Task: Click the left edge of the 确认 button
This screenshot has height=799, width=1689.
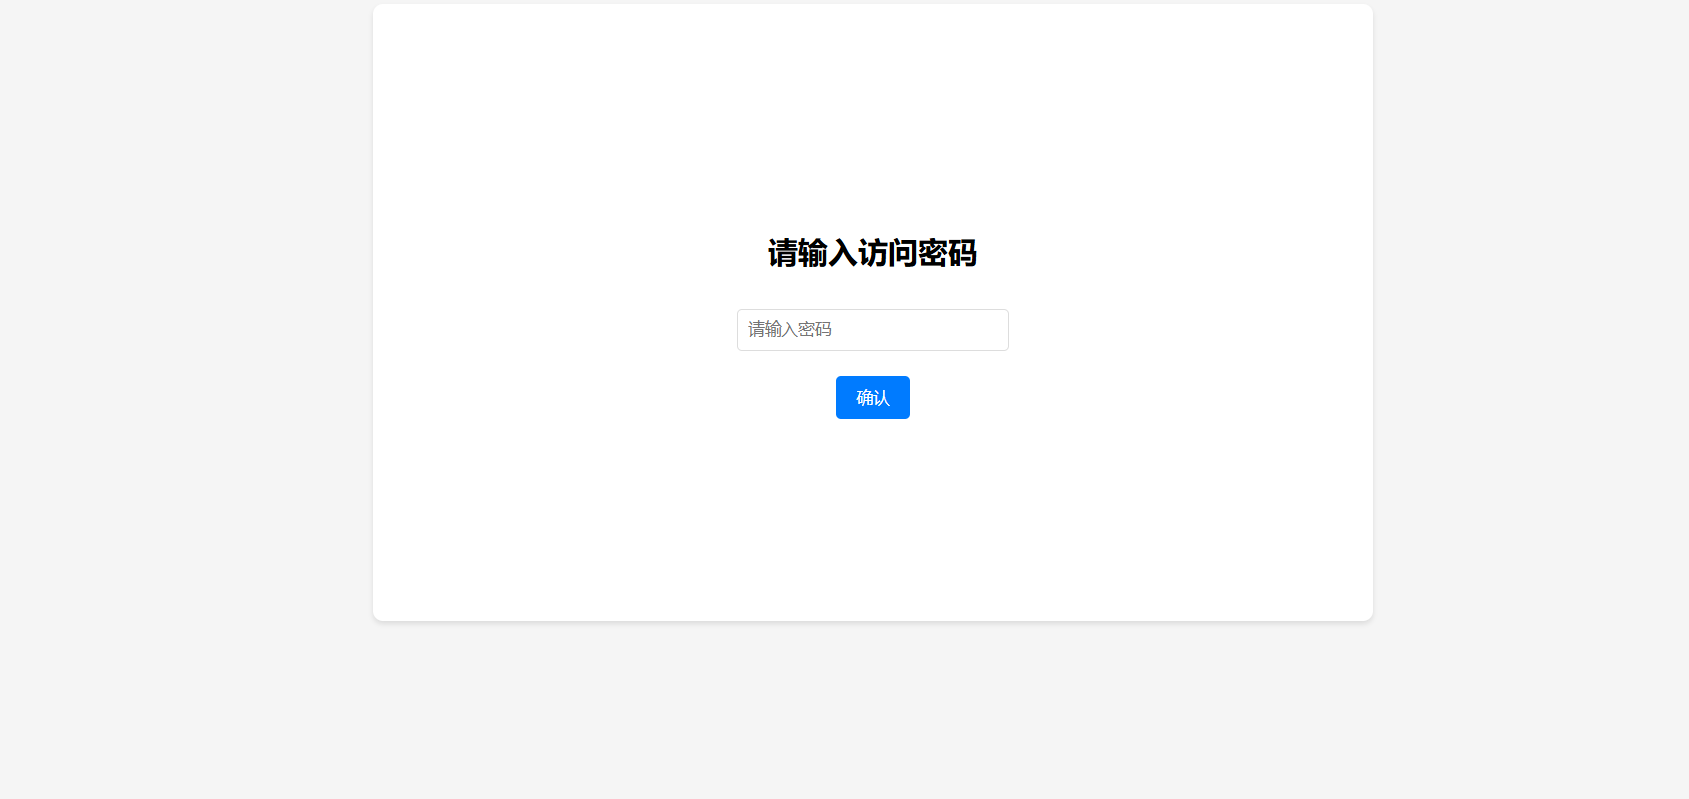Action: pyautogui.click(x=843, y=398)
